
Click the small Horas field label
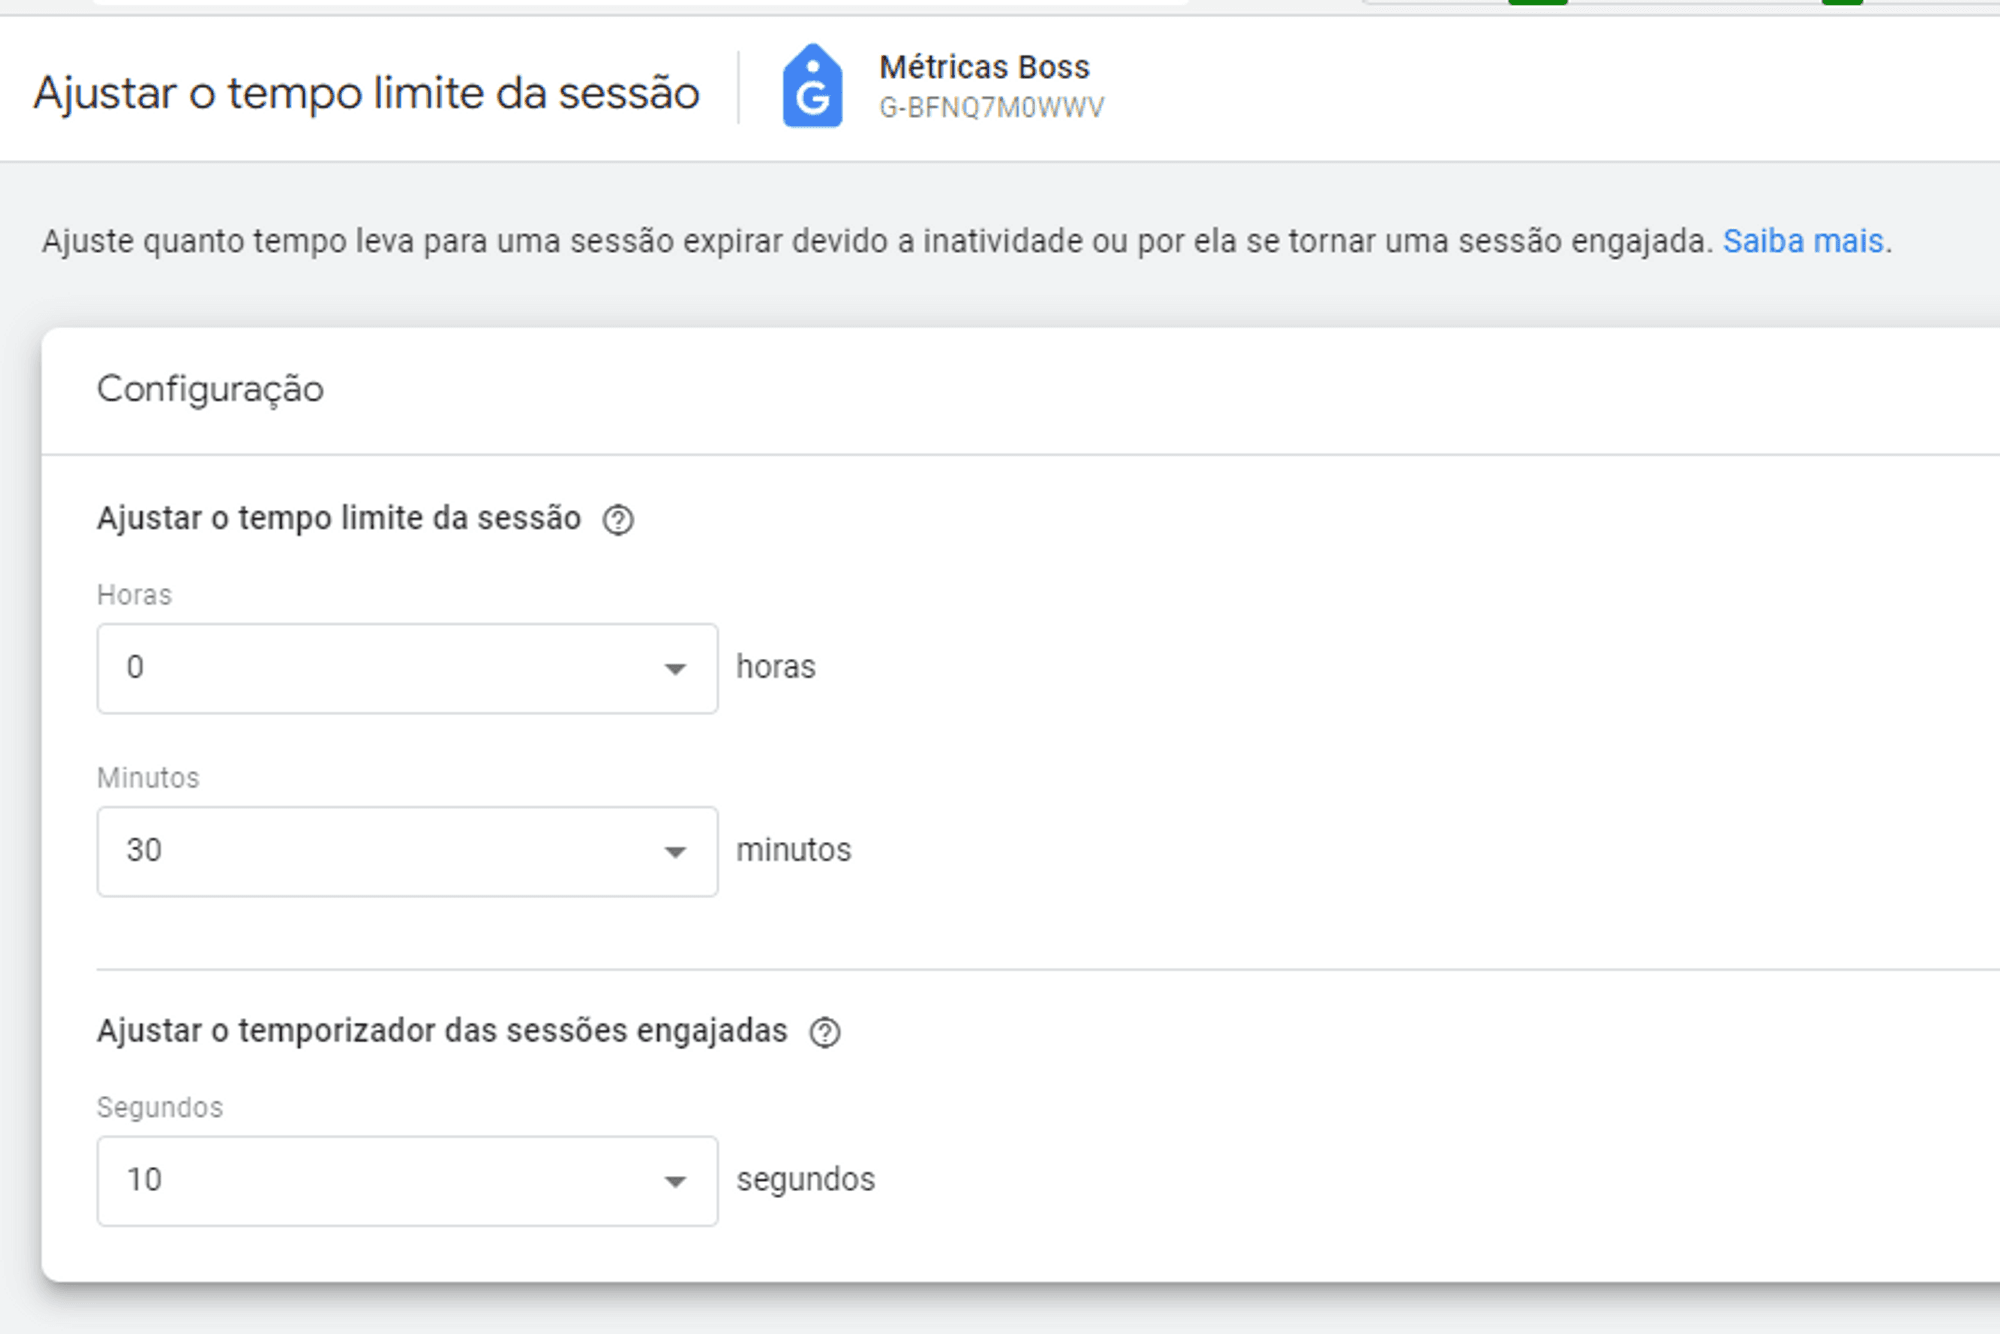(x=134, y=595)
